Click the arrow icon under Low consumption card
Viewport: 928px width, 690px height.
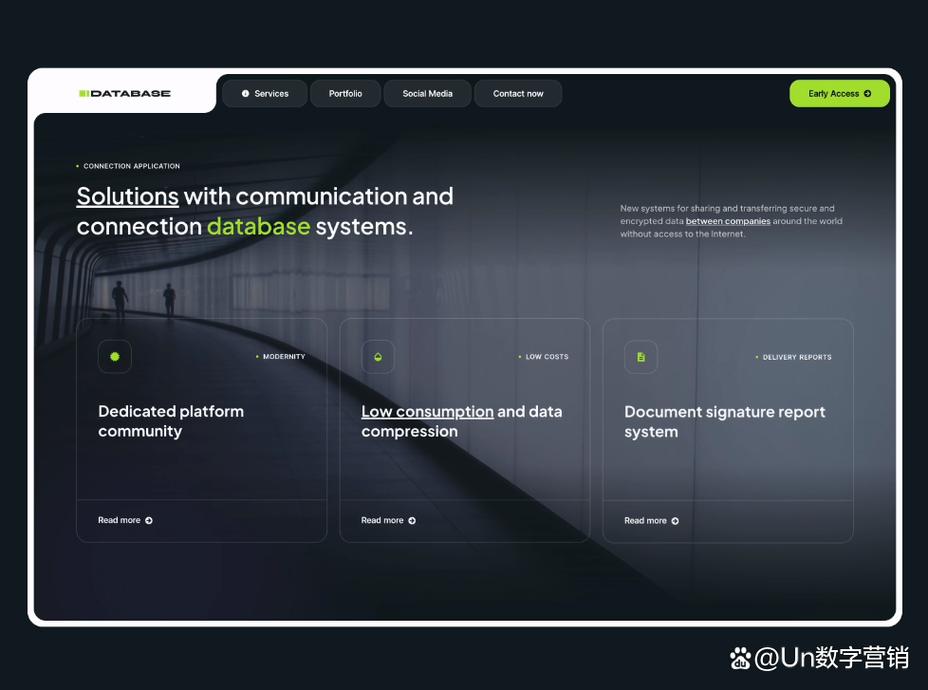pyautogui.click(x=412, y=521)
